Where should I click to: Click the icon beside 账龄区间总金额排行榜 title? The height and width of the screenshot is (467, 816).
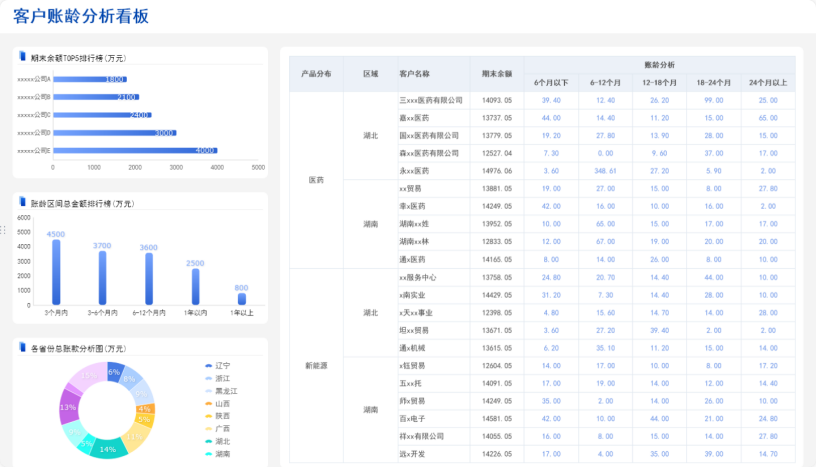(x=23, y=203)
